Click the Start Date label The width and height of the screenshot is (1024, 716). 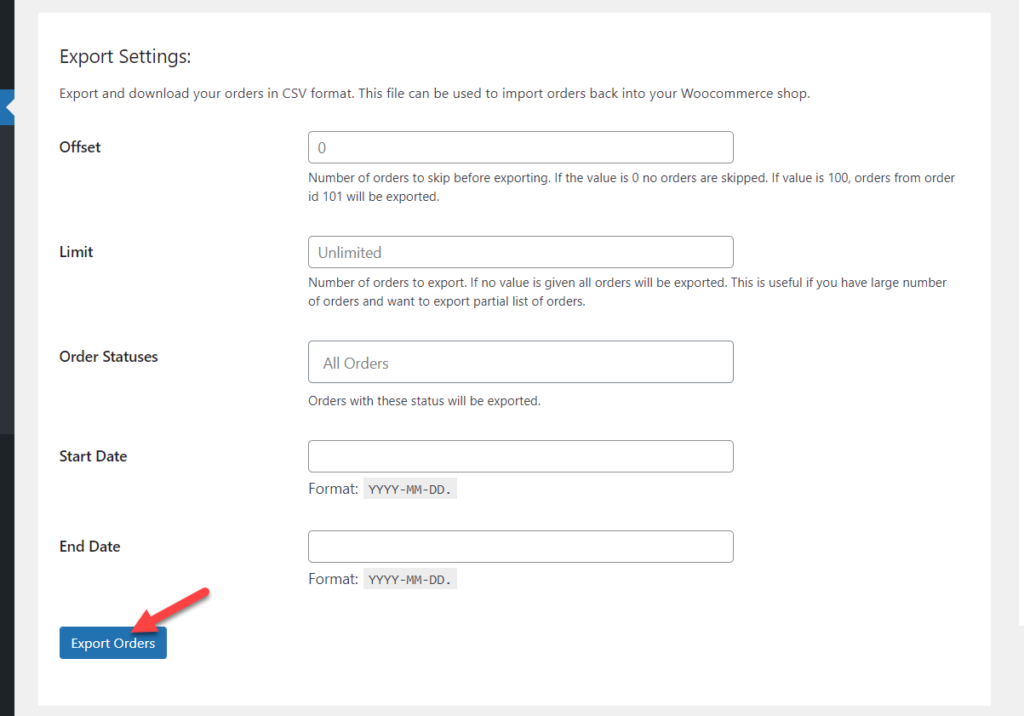tap(93, 456)
